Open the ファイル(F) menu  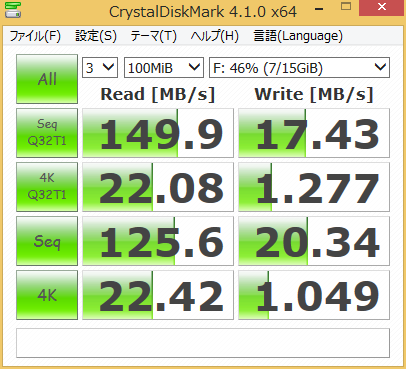[35, 36]
